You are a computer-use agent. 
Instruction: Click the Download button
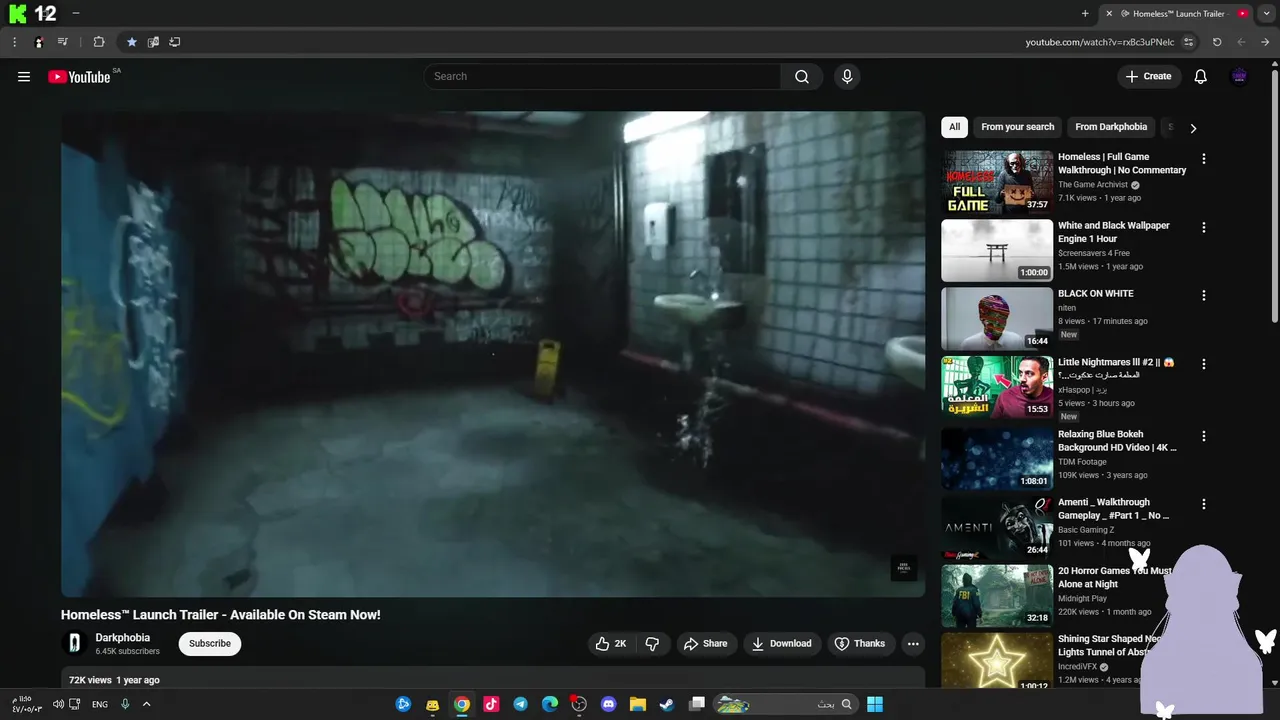click(782, 644)
